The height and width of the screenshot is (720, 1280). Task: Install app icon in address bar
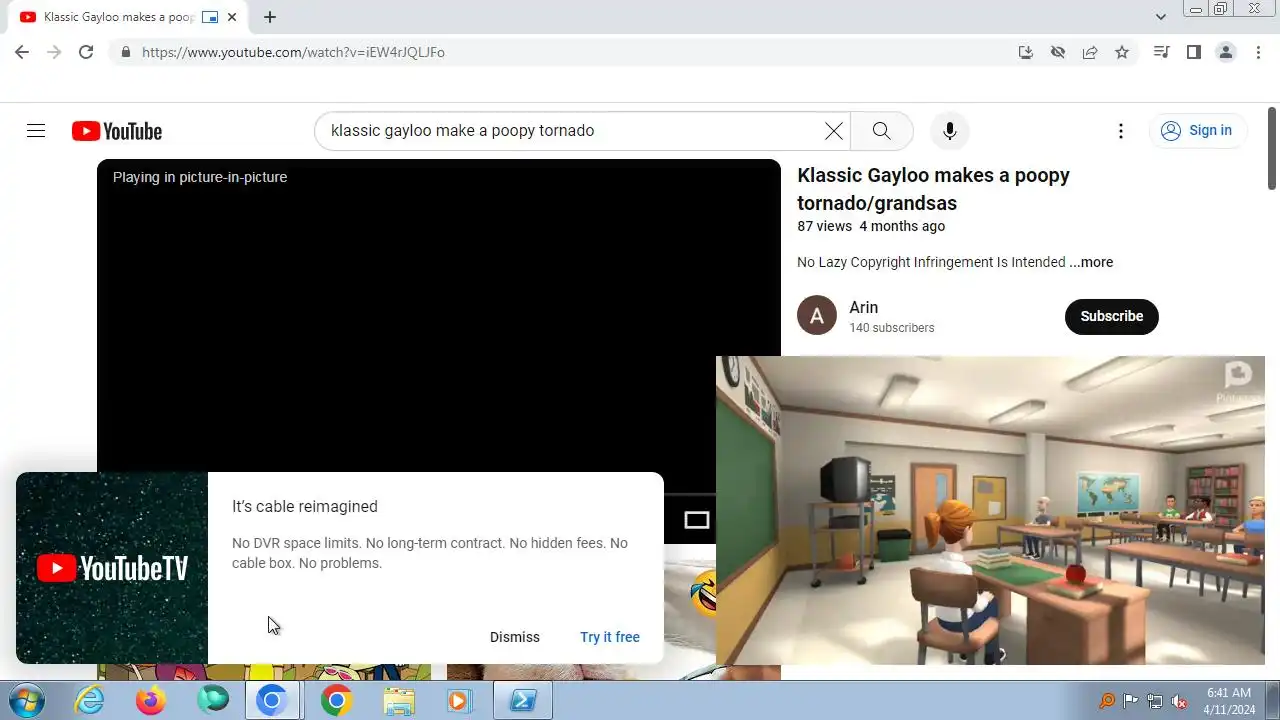(1026, 52)
